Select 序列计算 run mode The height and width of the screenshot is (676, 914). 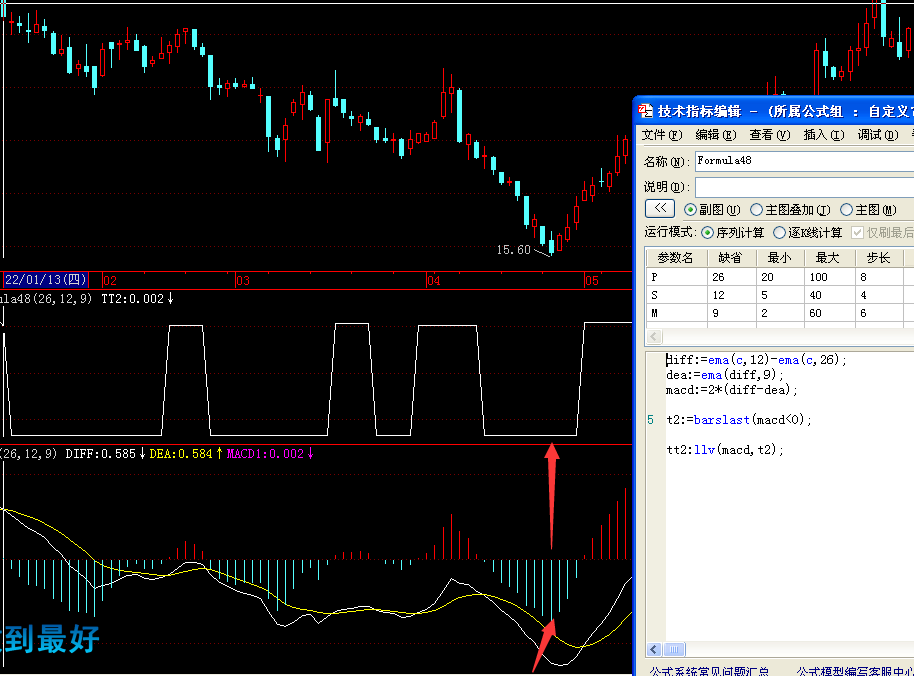click(707, 233)
